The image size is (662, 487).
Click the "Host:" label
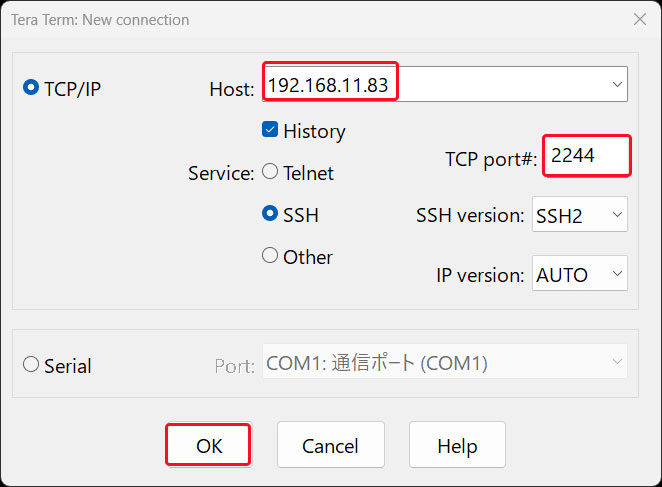click(x=231, y=90)
